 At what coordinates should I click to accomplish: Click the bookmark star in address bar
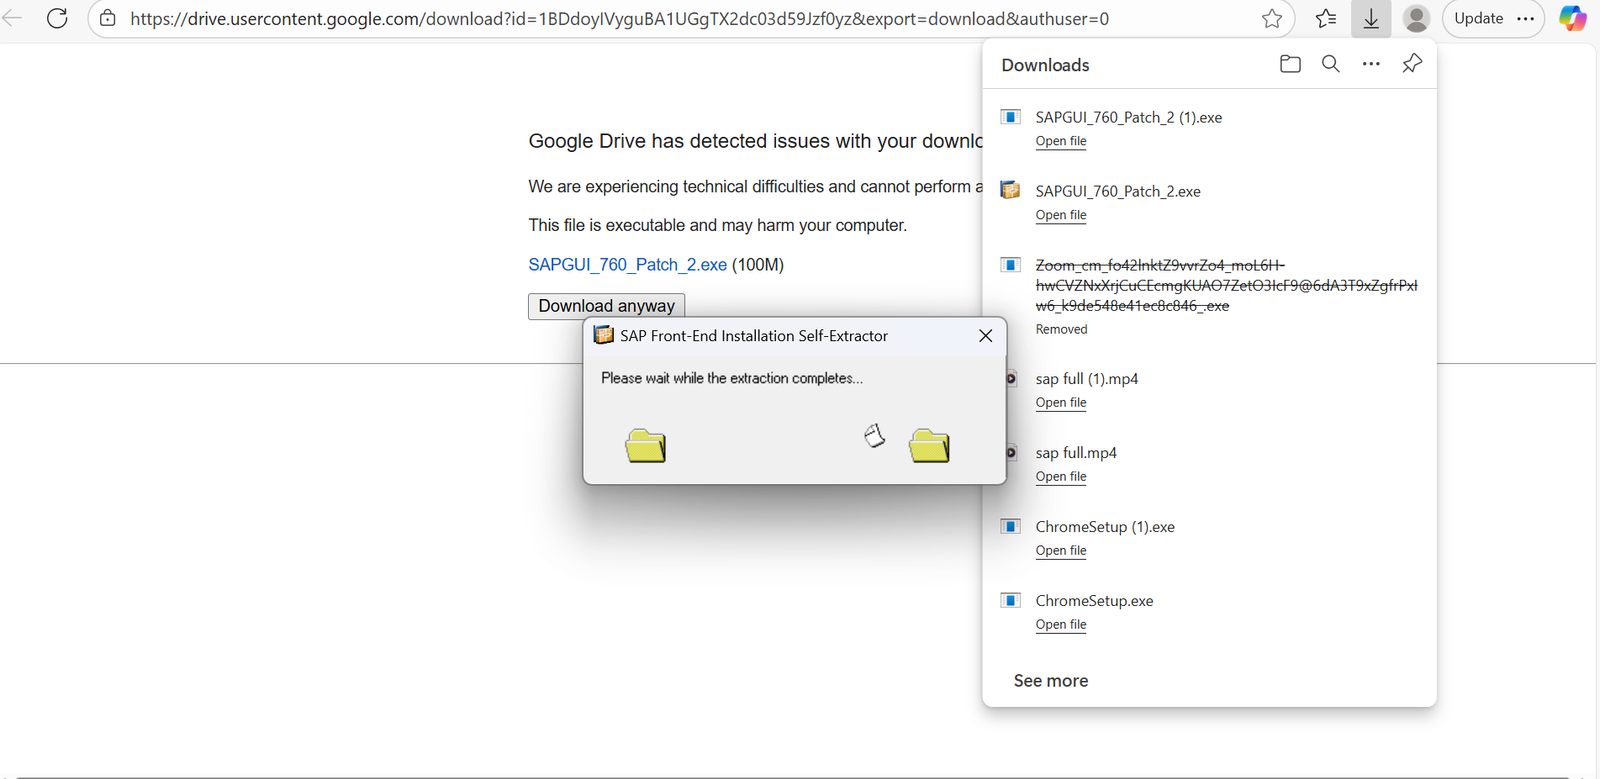click(1271, 19)
